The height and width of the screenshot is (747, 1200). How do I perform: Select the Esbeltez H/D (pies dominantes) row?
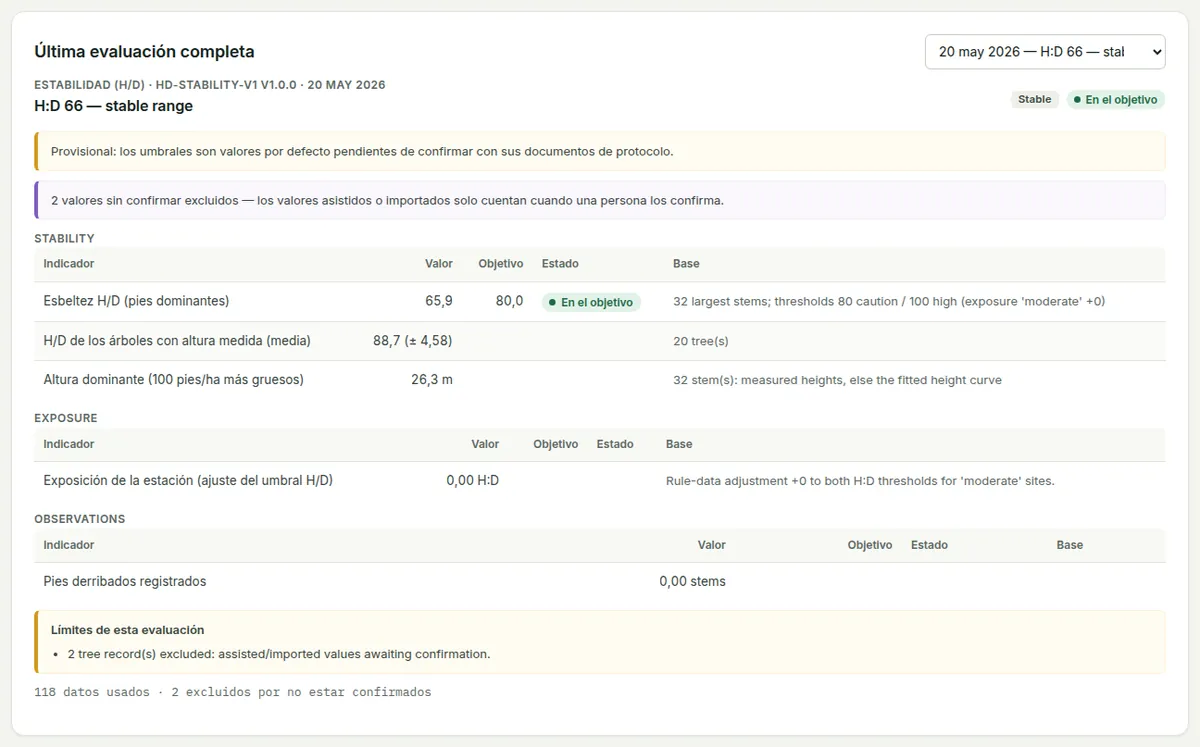pyautogui.click(x=600, y=301)
